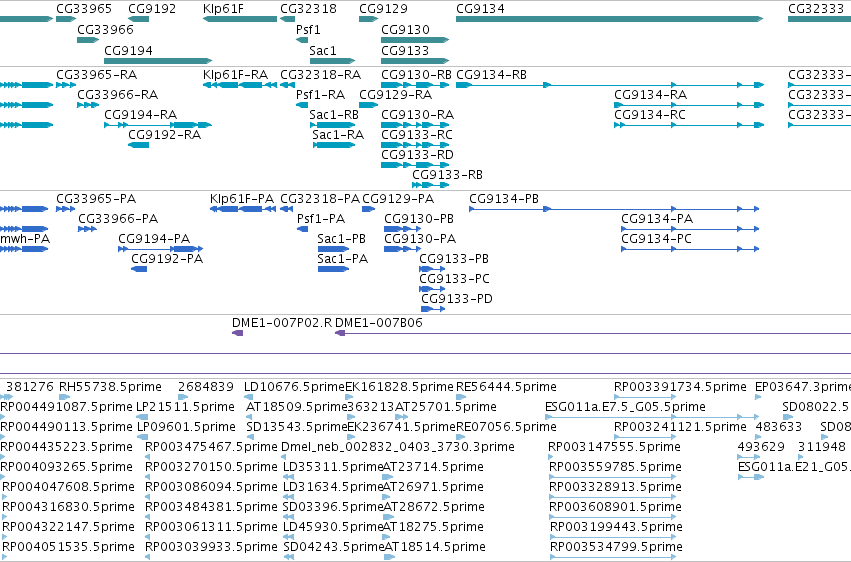
Task: Select the CG9133-PD protein label
Action: click(457, 299)
